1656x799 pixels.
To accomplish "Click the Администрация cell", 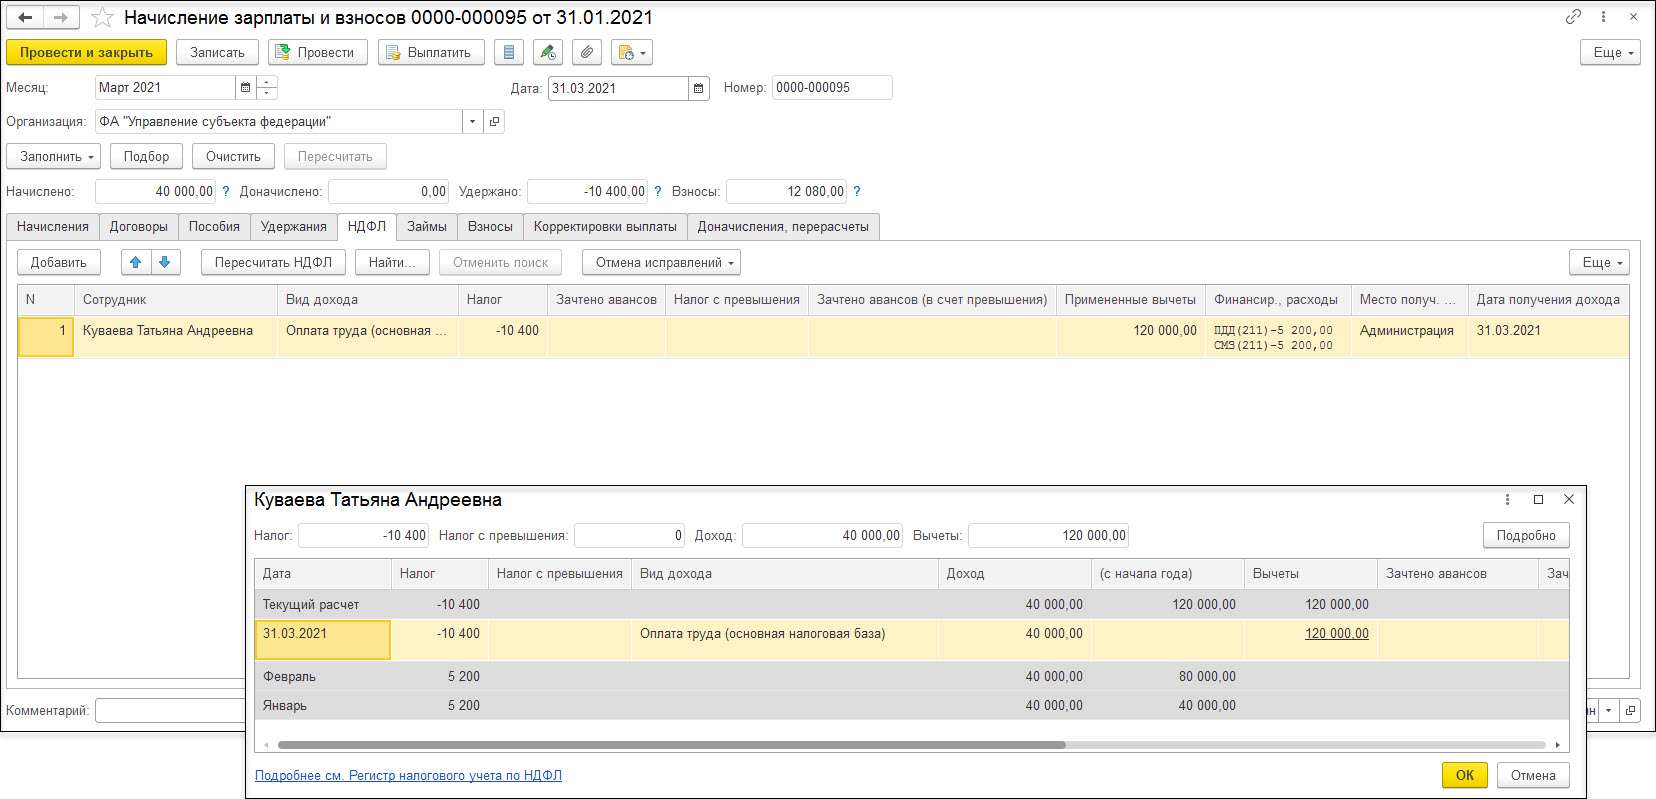I will coord(1409,338).
